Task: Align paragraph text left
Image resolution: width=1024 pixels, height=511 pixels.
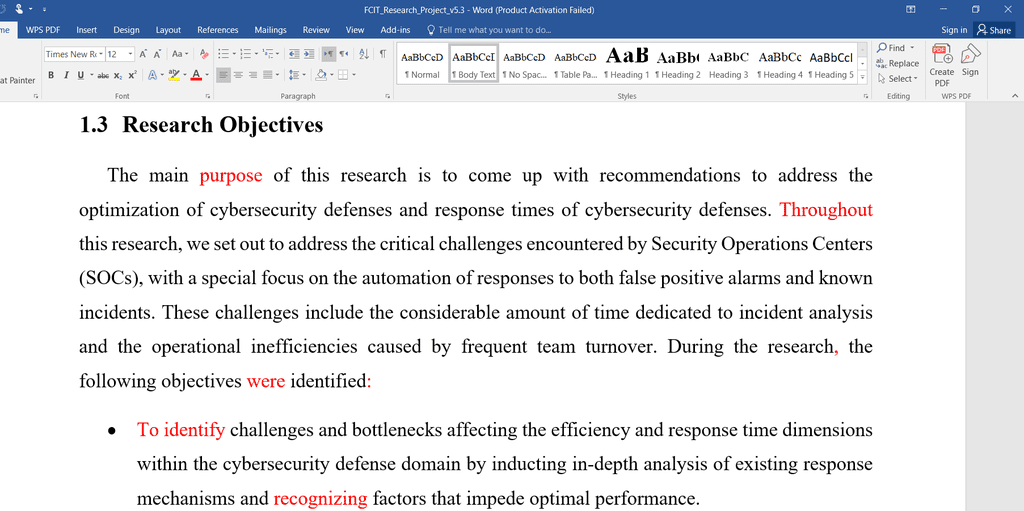Action: pyautogui.click(x=223, y=75)
